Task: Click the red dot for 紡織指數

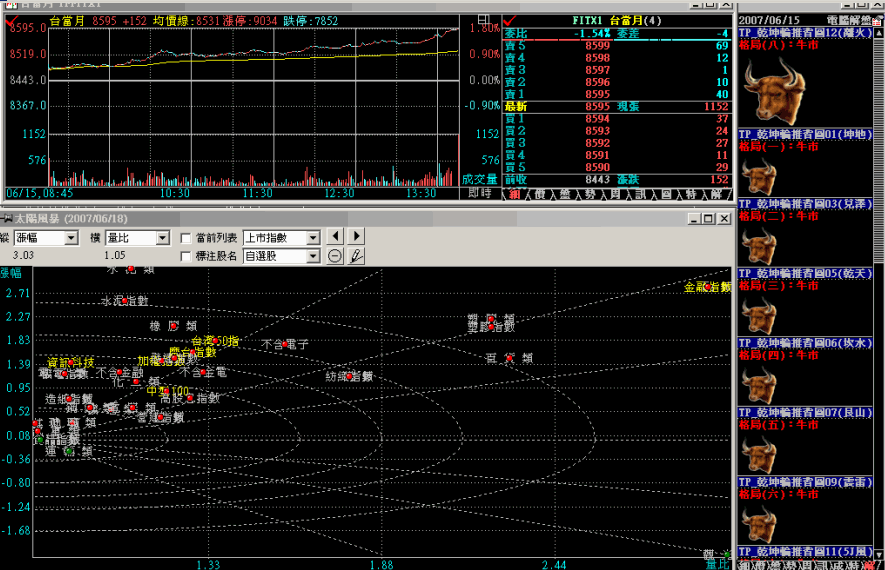Action: click(349, 376)
